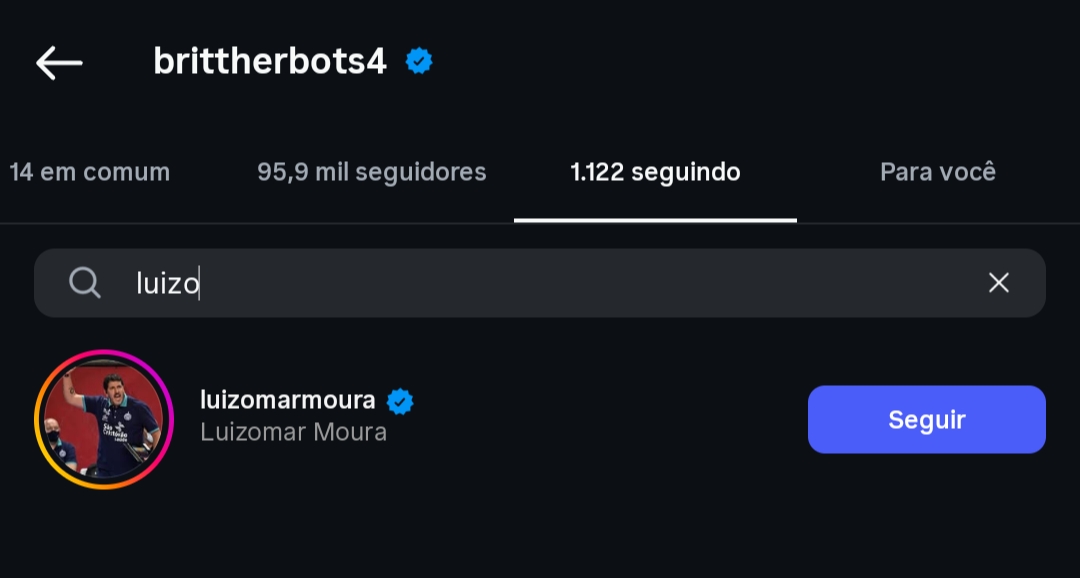Click the blank space in luizomarmoura's row

[x=600, y=419]
